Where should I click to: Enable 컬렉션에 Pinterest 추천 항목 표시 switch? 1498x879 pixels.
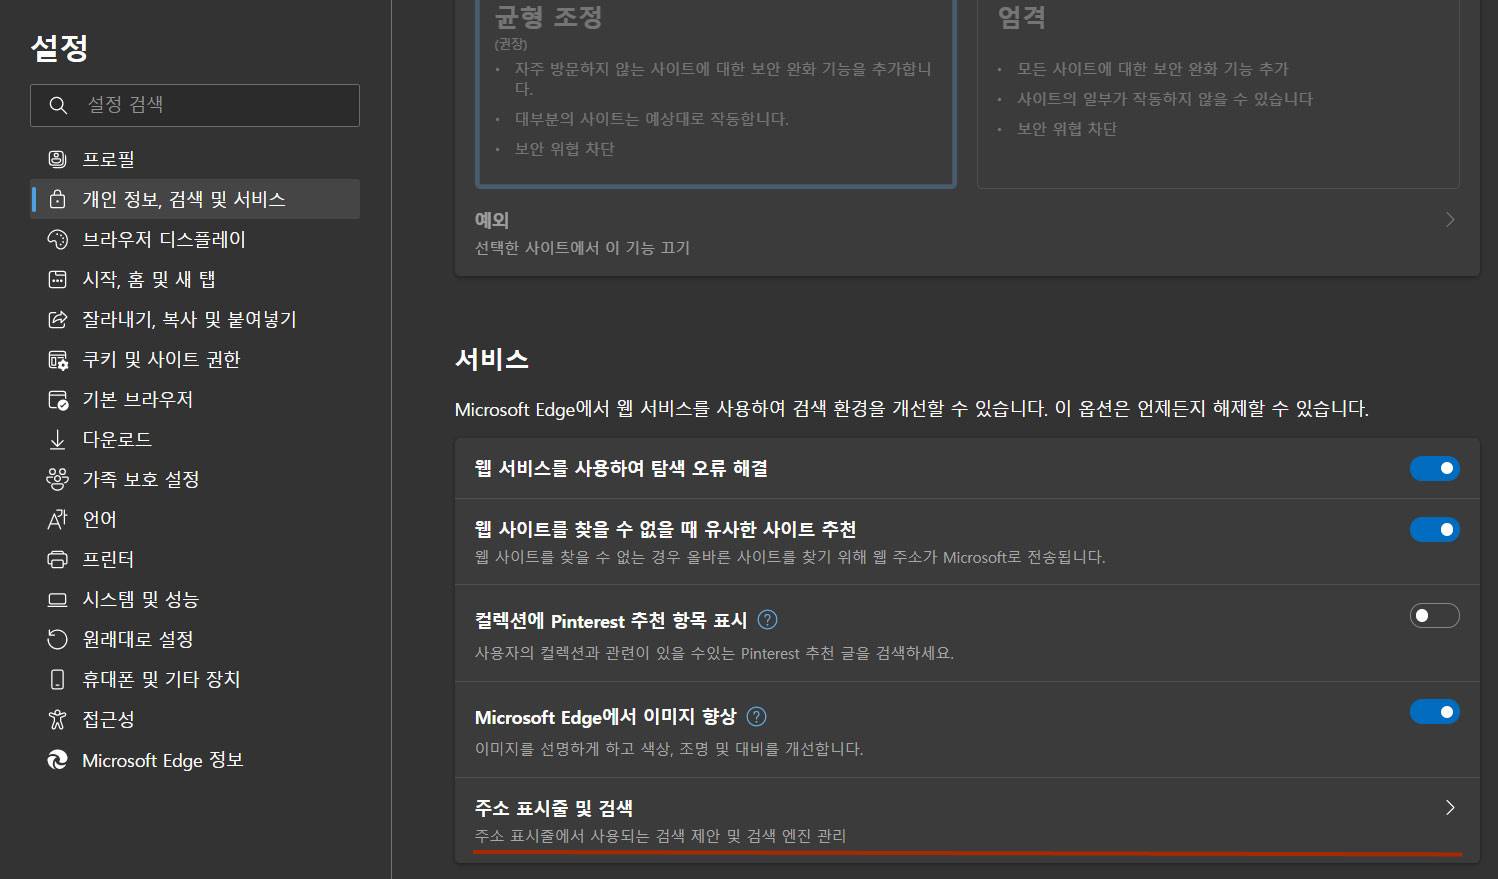1435,616
